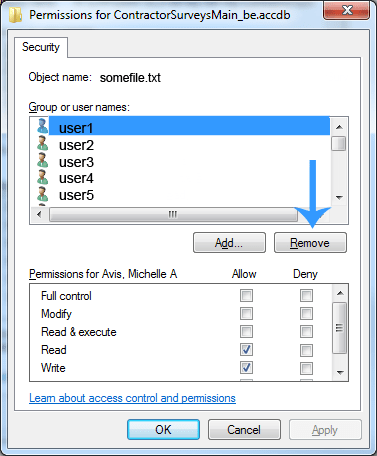Open Learn about access control link
Screen dimensions: 377x456
click(x=132, y=398)
